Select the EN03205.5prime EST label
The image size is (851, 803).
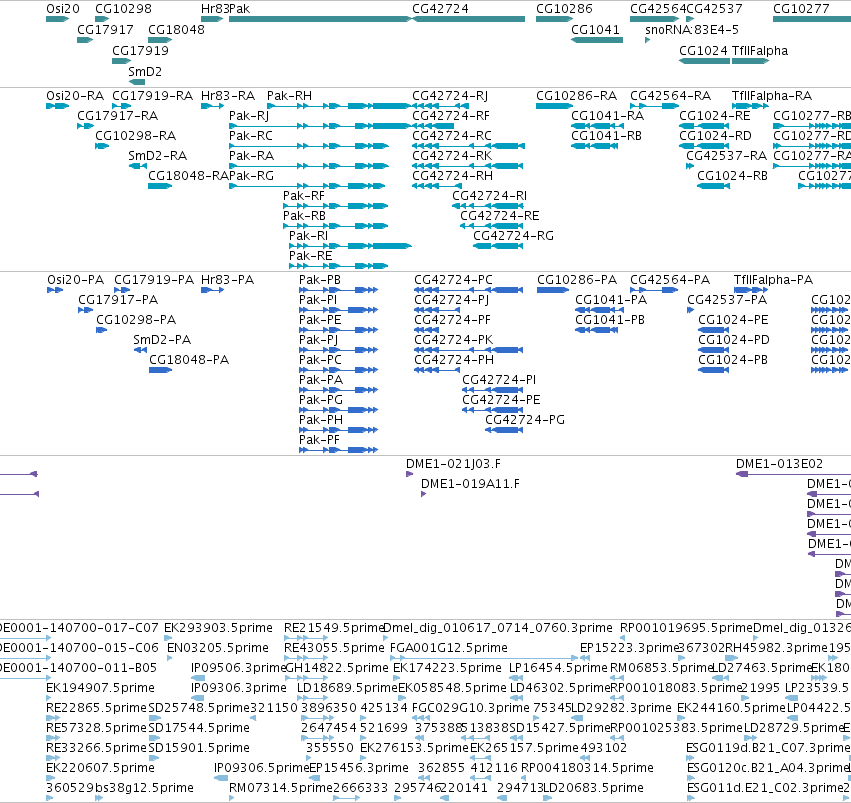pyautogui.click(x=218, y=648)
